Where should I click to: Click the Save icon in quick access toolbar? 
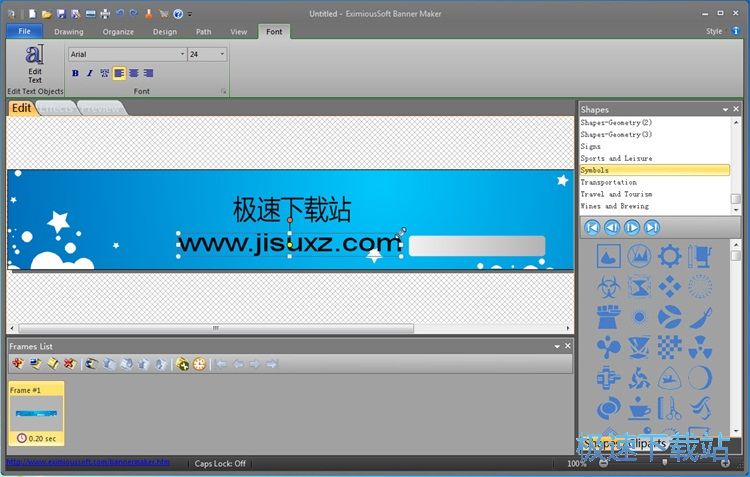tap(61, 14)
